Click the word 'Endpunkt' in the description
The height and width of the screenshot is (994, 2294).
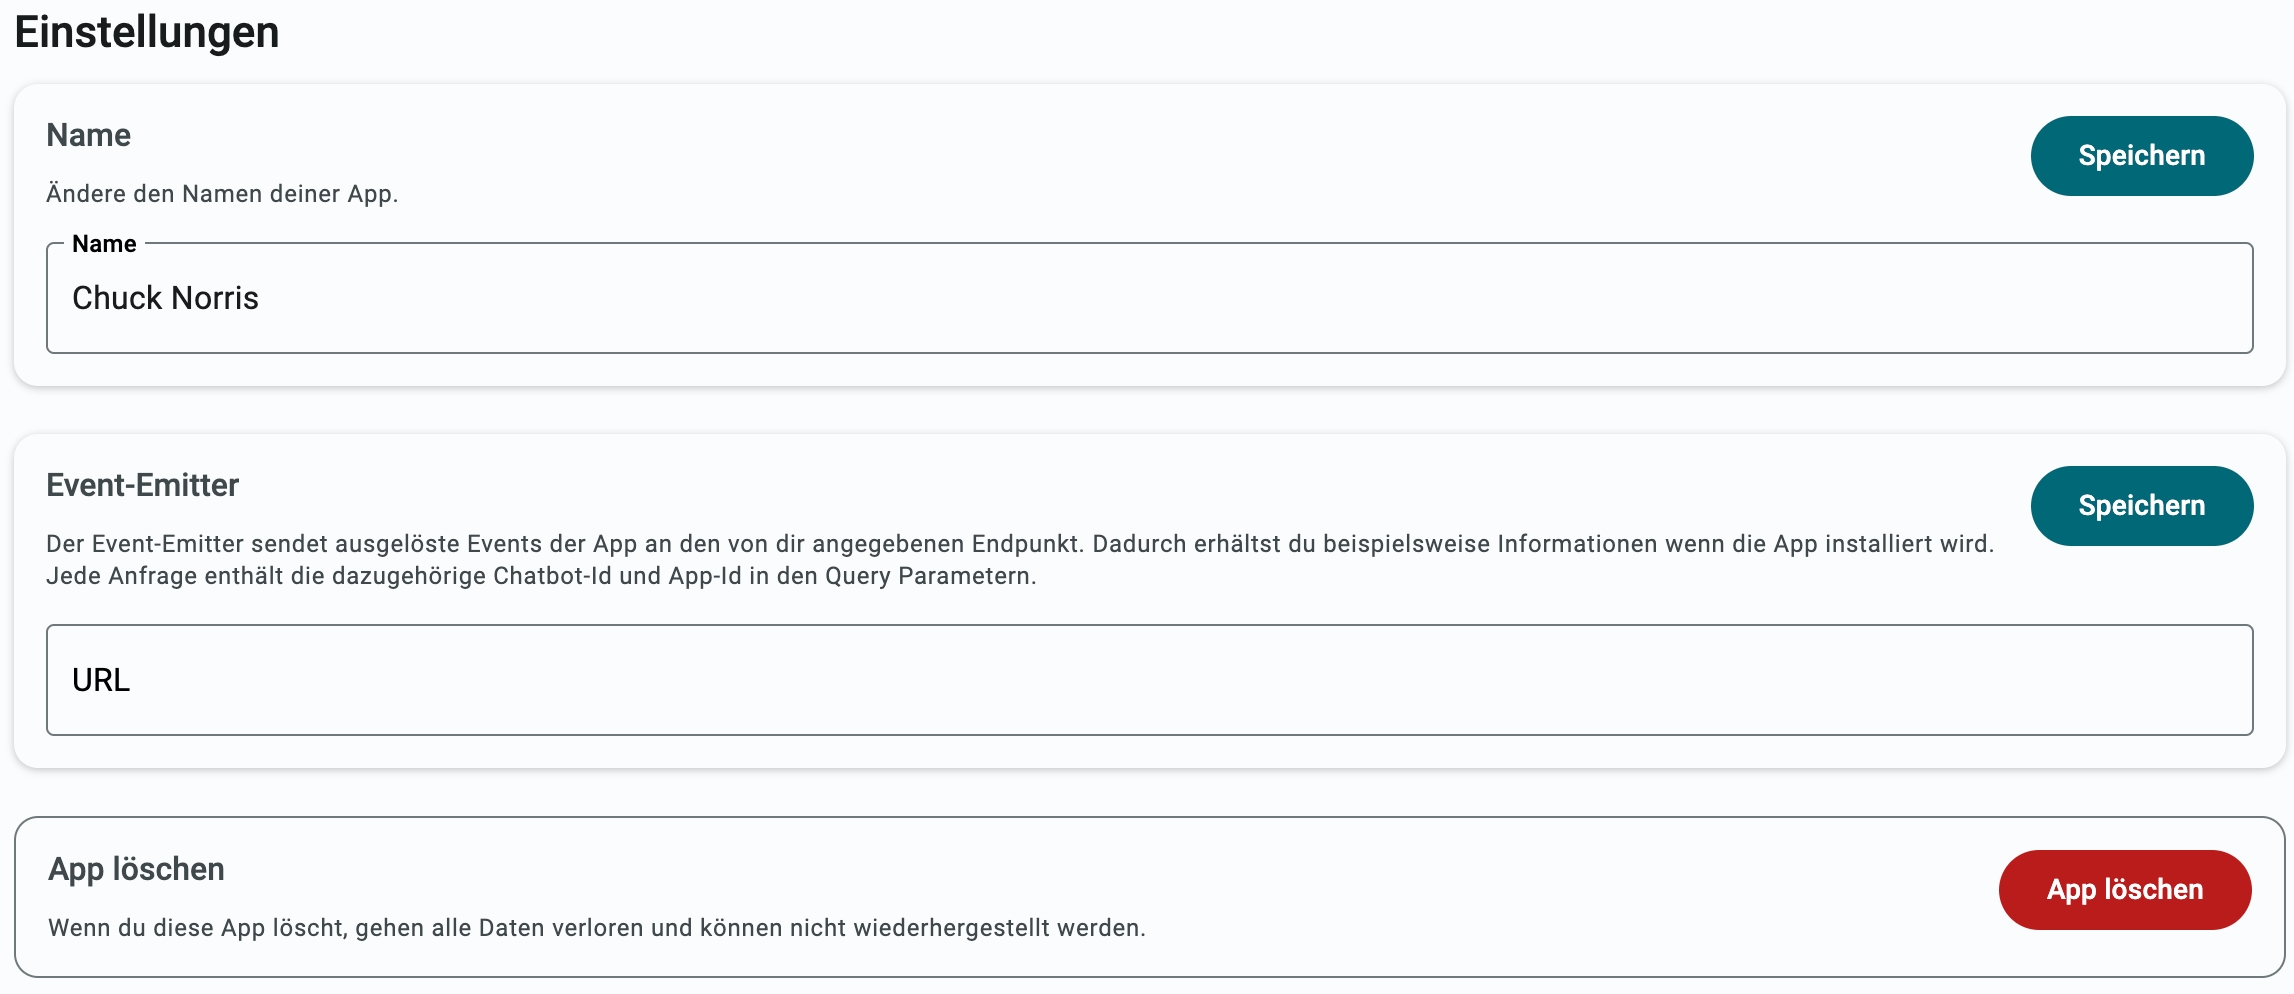tap(1027, 544)
